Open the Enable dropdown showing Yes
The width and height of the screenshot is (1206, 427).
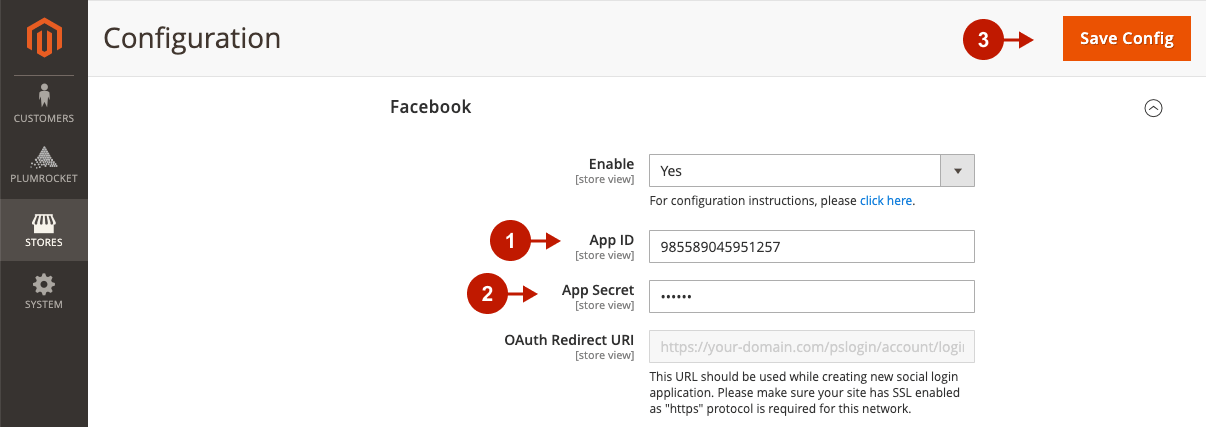pos(812,171)
